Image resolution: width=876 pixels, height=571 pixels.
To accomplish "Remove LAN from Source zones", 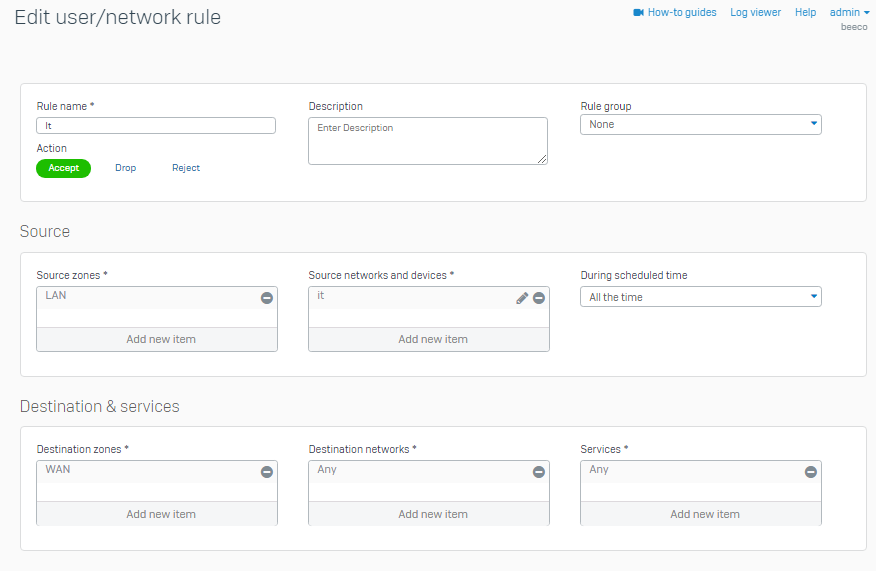I will click(x=267, y=298).
